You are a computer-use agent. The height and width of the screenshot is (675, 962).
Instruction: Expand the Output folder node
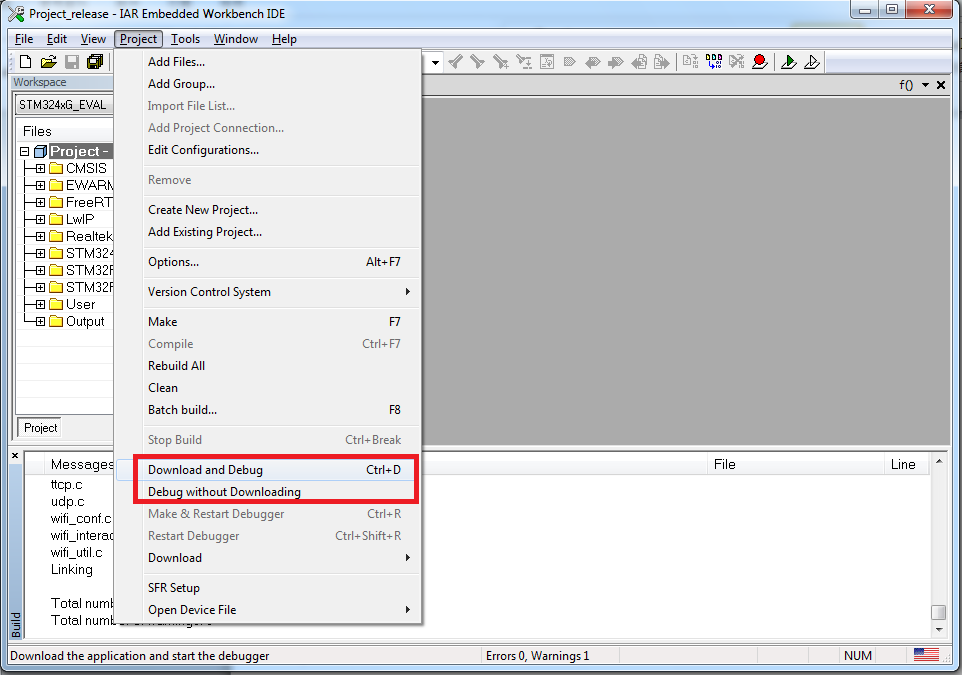[x=40, y=322]
